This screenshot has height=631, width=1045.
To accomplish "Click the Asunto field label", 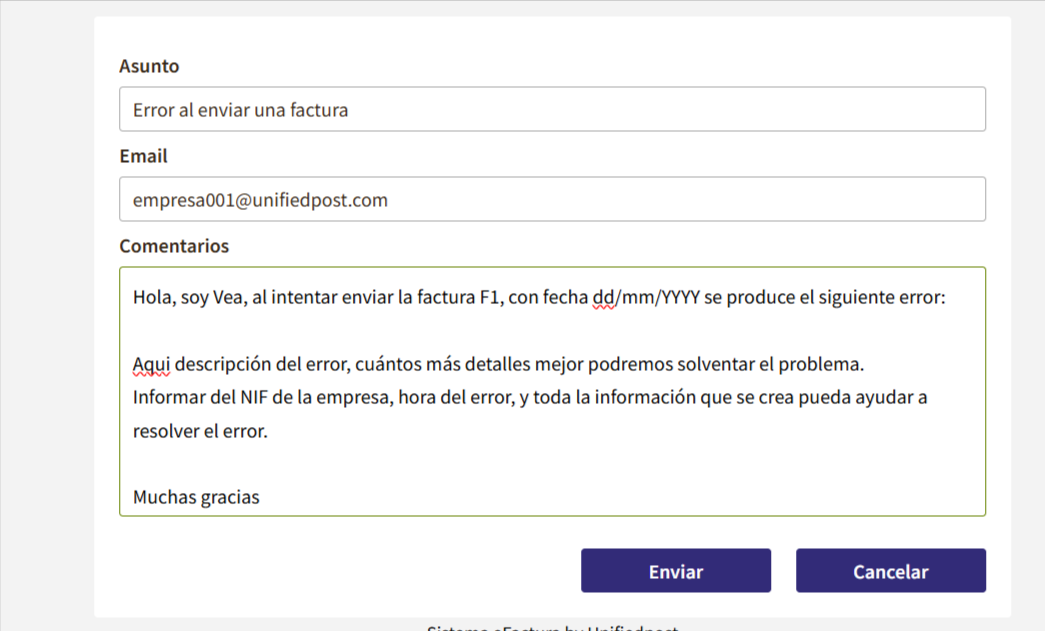I will click(x=149, y=66).
